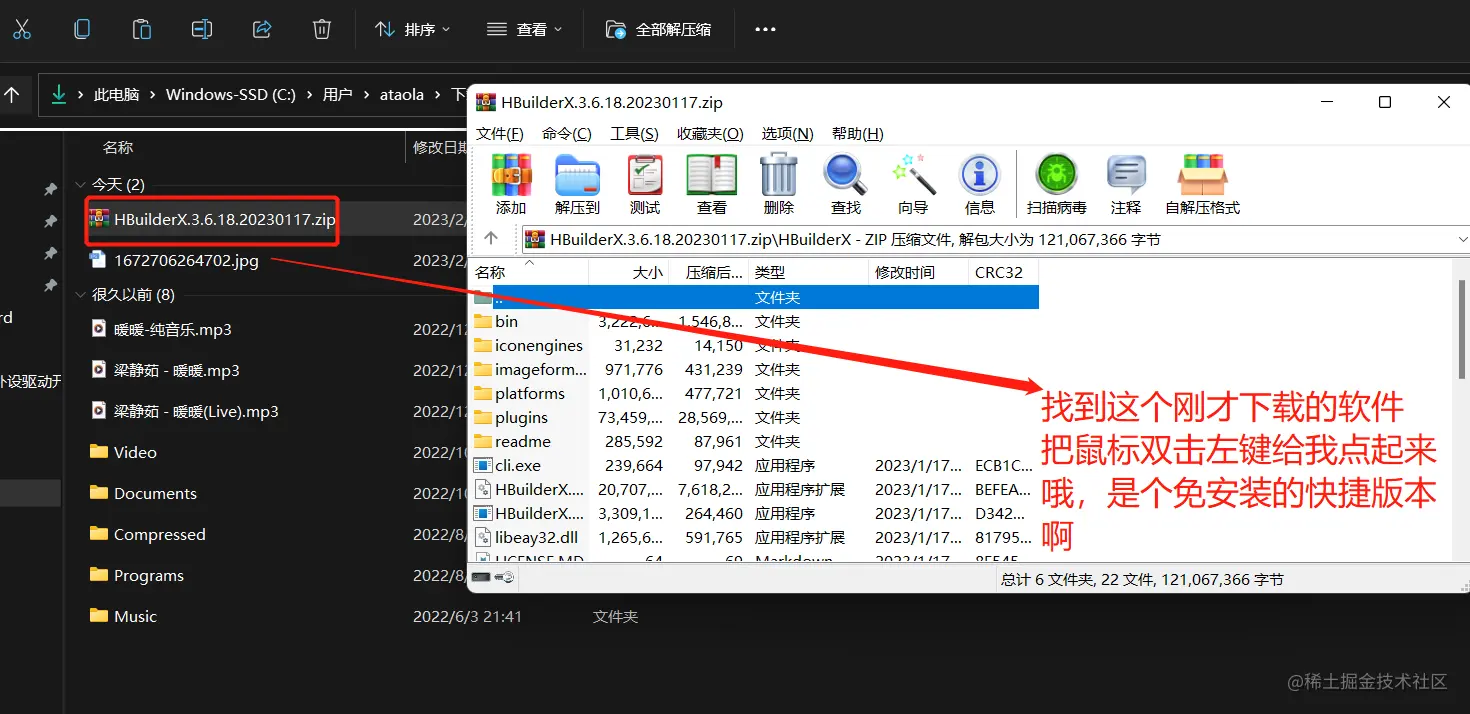The image size is (1470, 714).
Task: Open the Help (帮助) menu
Action: click(x=857, y=133)
